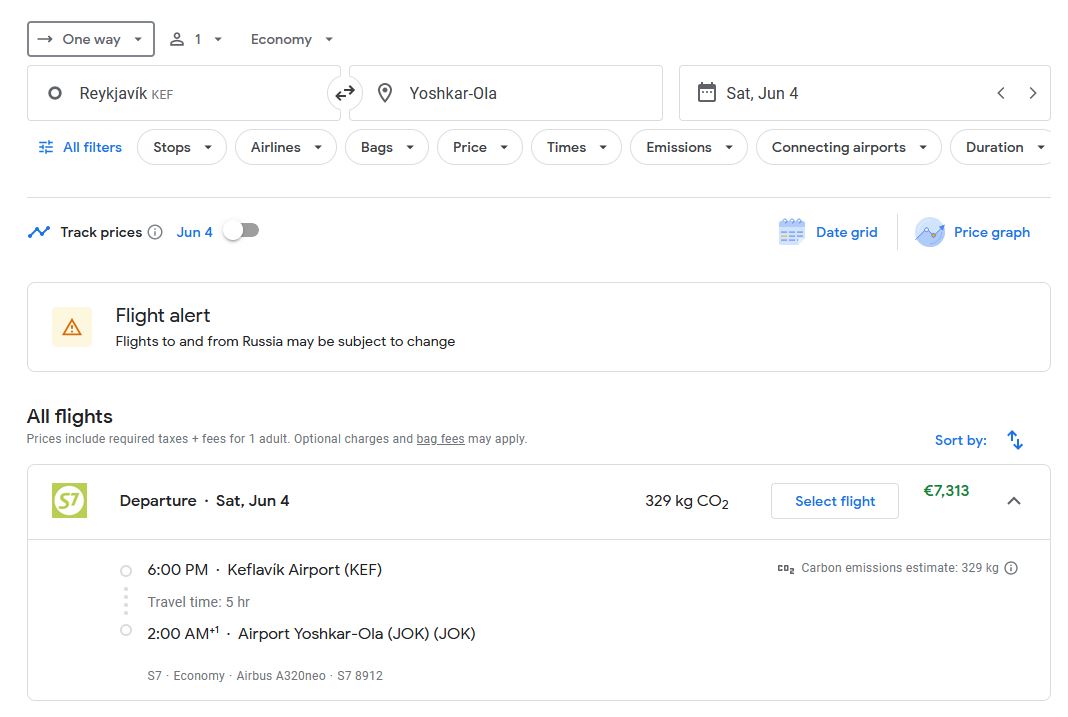This screenshot has height=717, width=1068.
Task: Click the Select flight button
Action: point(834,501)
